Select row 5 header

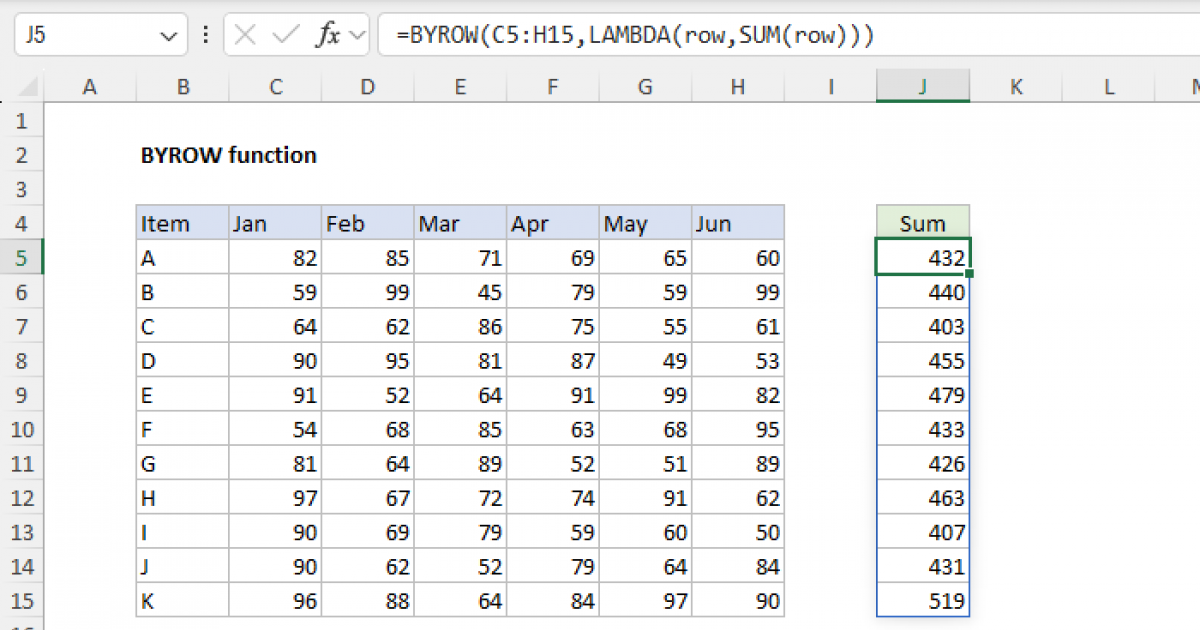click(x=24, y=258)
